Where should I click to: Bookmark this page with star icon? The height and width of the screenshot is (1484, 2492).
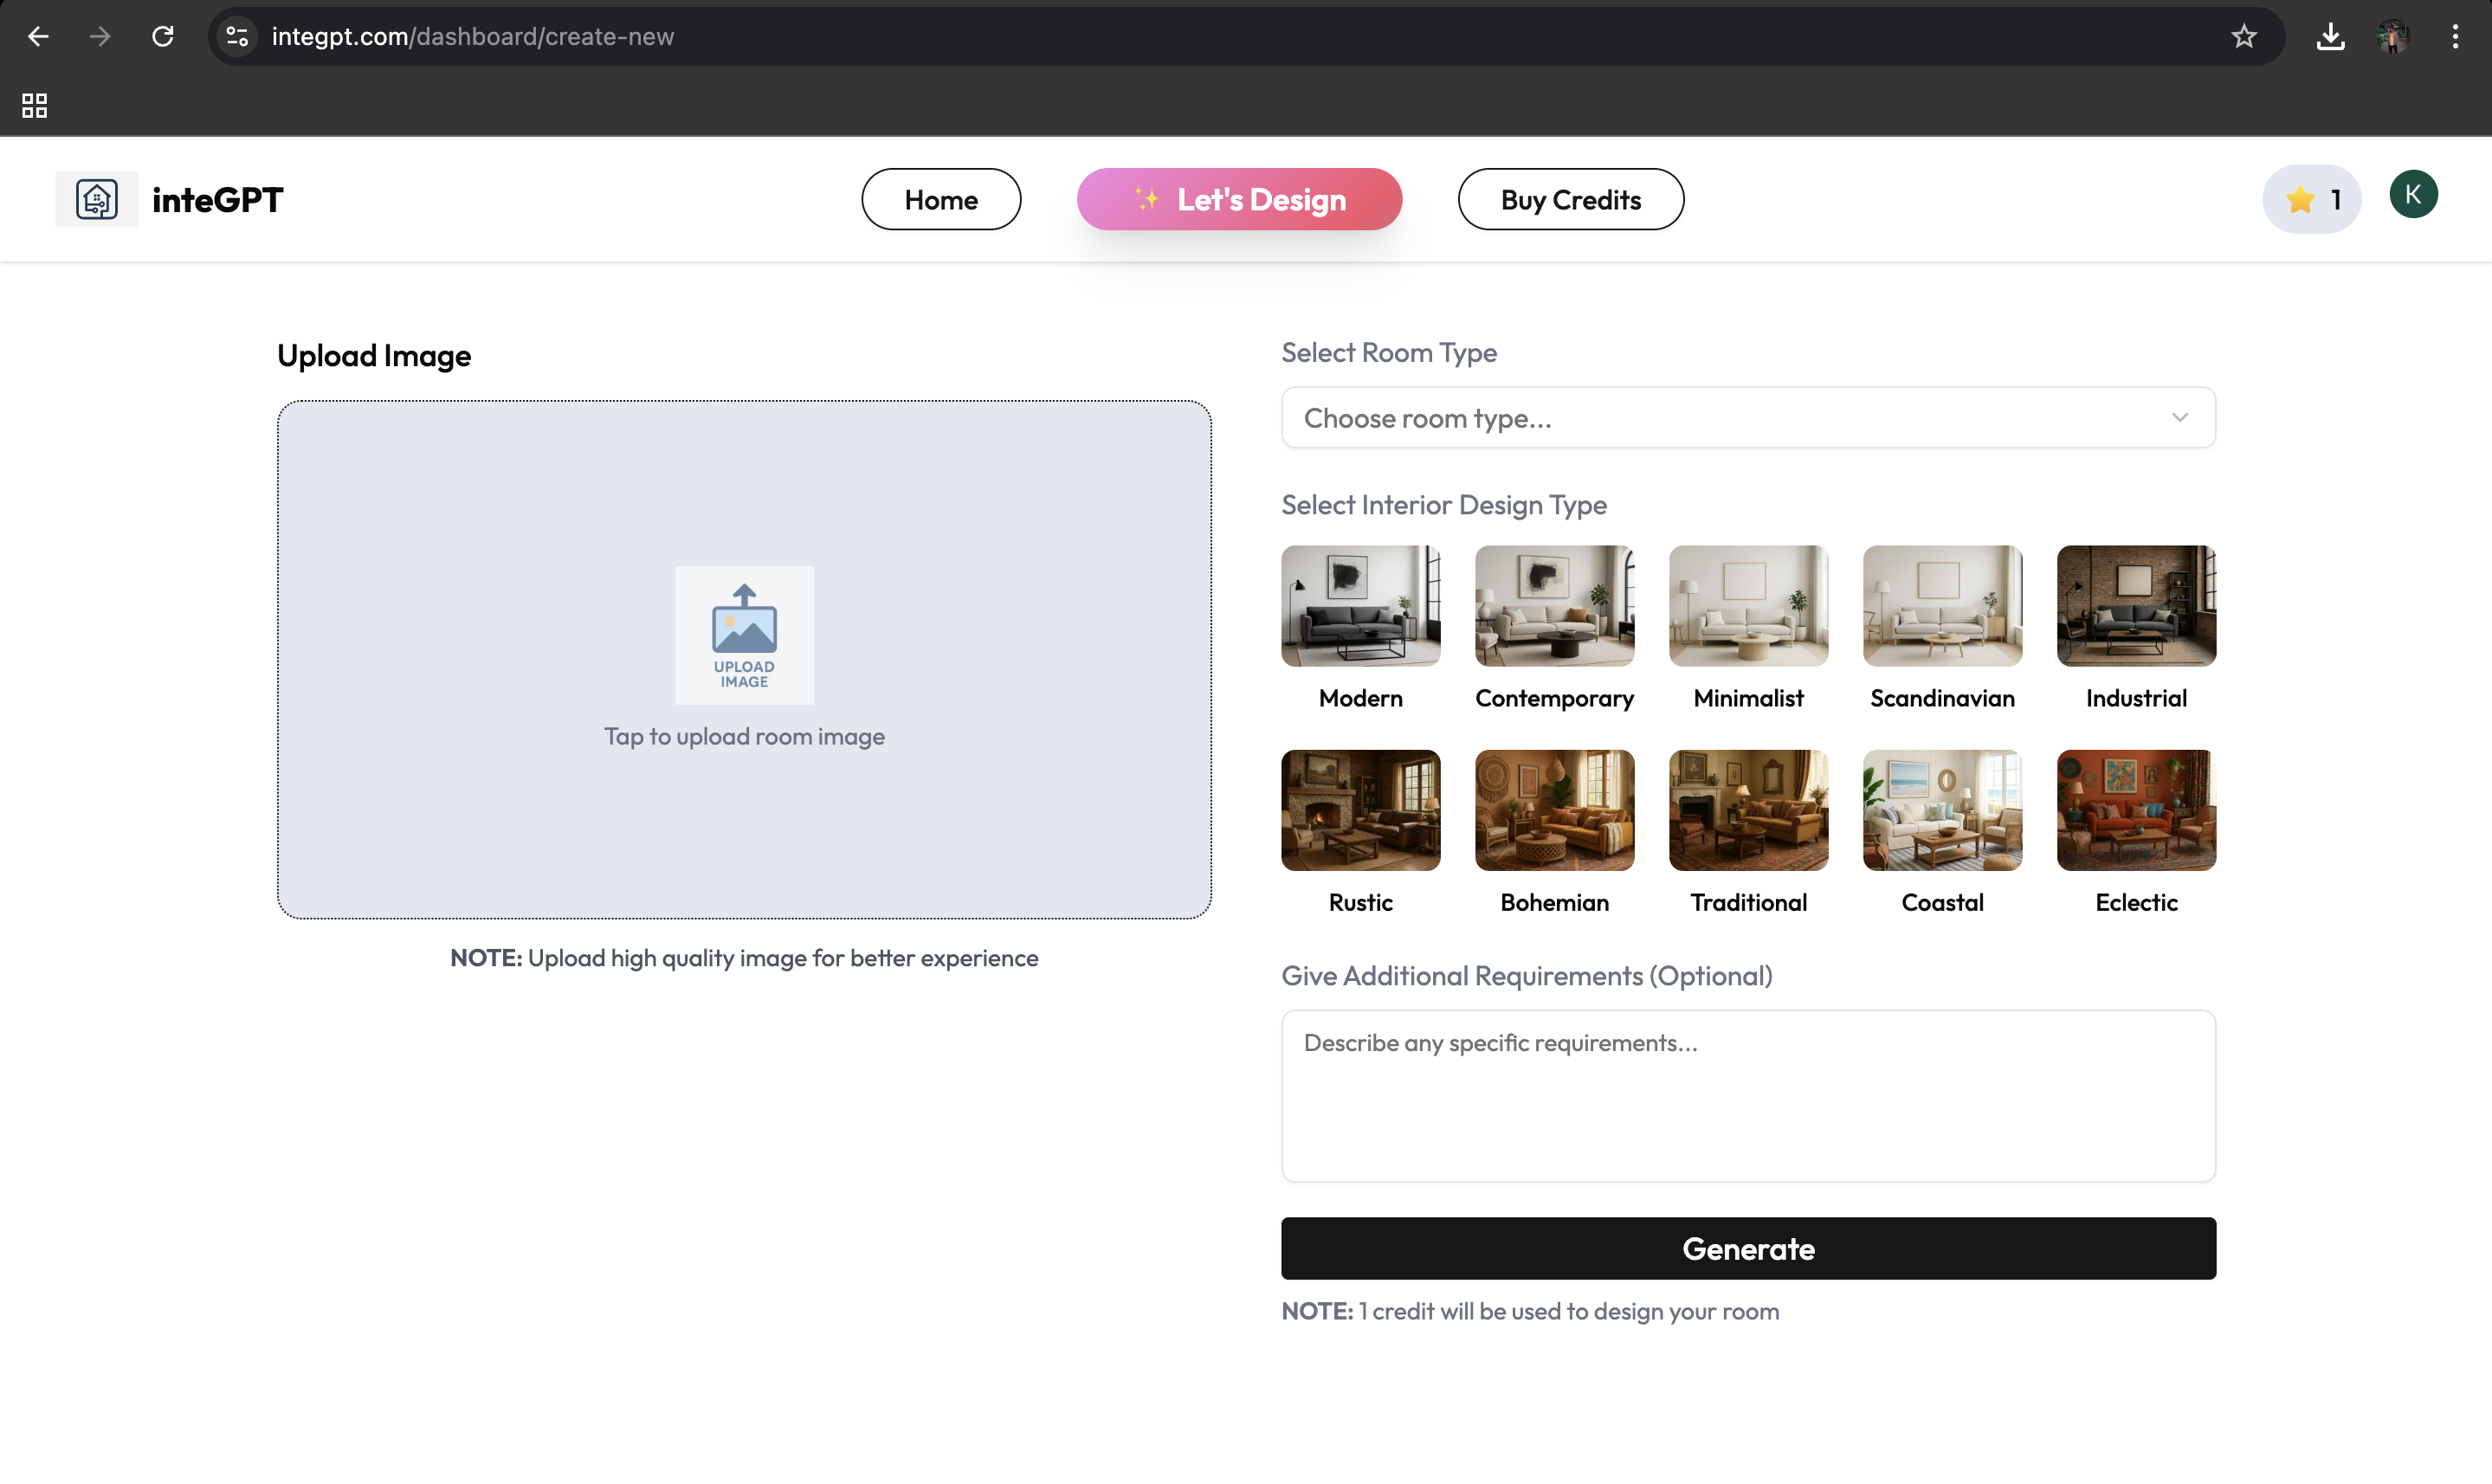[2244, 37]
